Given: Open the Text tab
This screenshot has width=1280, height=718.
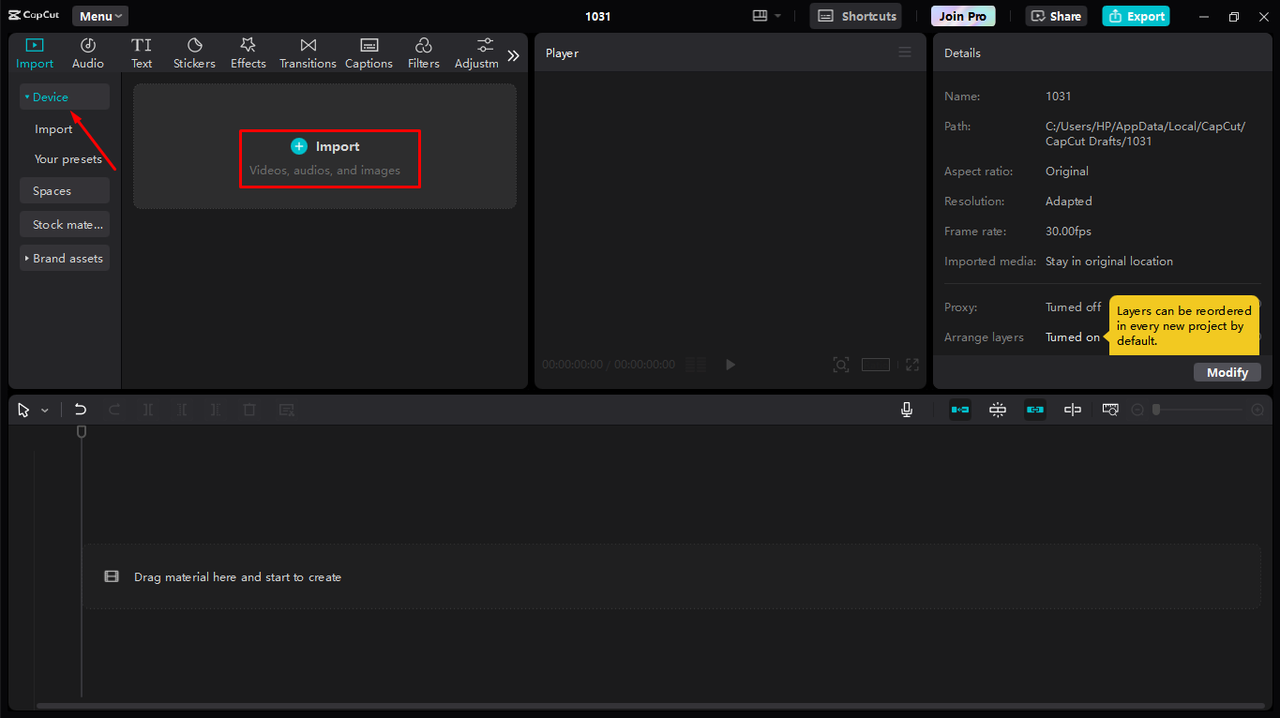Looking at the screenshot, I should point(142,54).
